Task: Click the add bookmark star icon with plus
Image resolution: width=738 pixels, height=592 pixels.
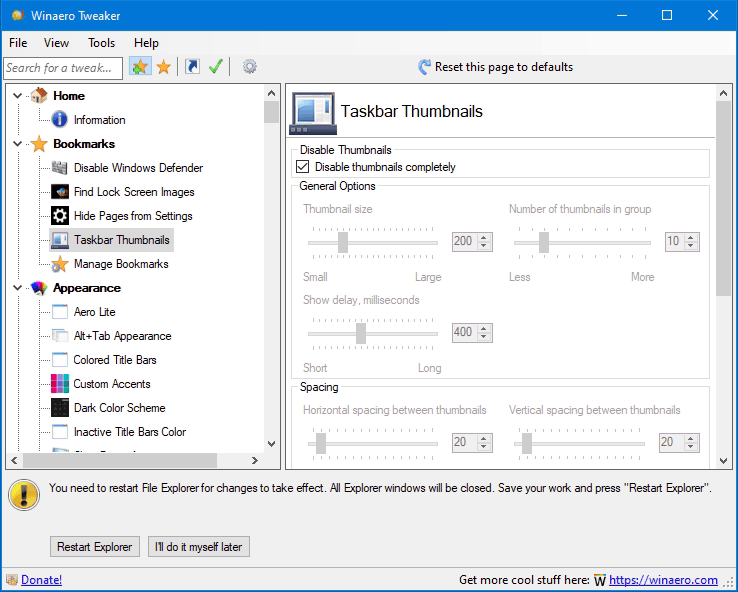Action: pyautogui.click(x=140, y=67)
